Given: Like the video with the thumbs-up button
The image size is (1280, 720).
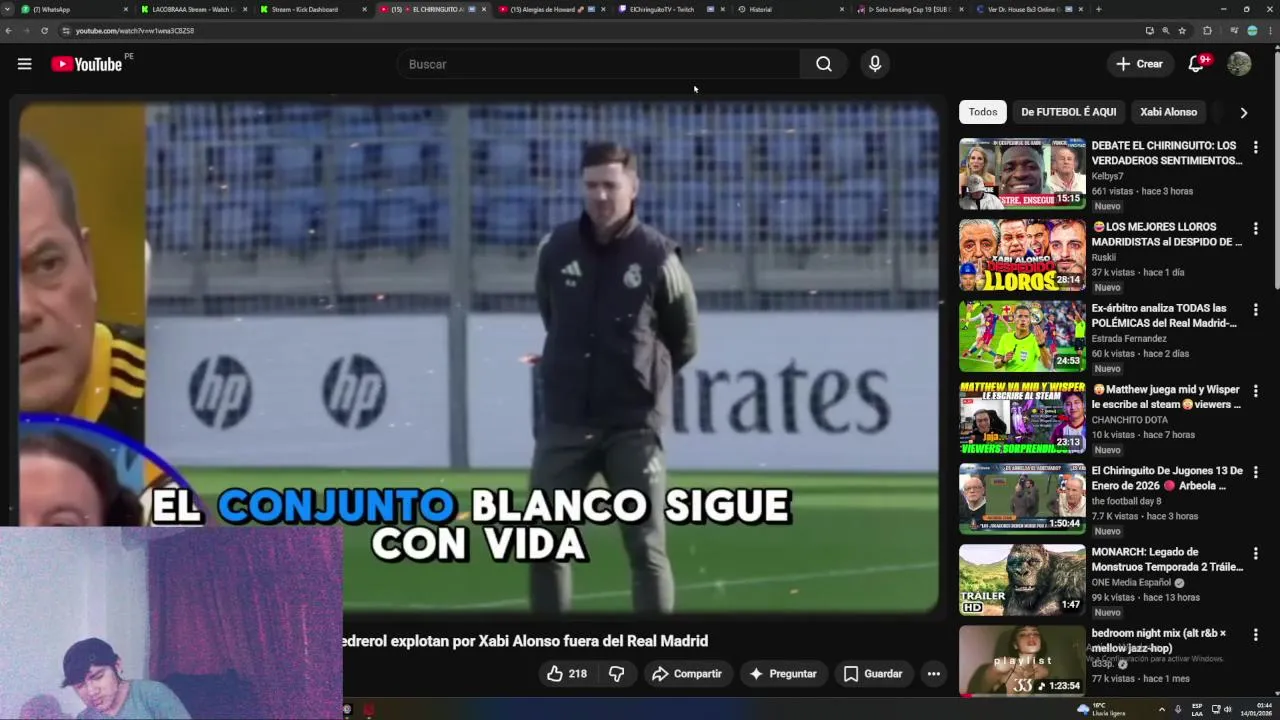Looking at the screenshot, I should coord(566,674).
